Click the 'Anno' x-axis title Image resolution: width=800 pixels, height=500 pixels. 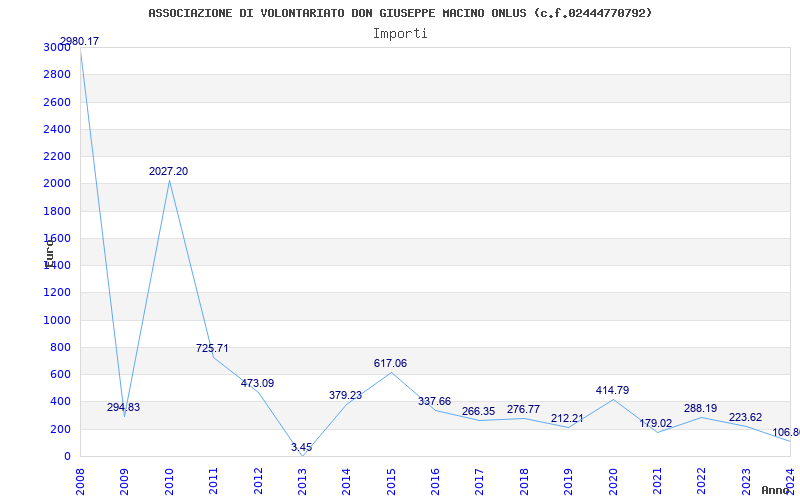coord(778,490)
